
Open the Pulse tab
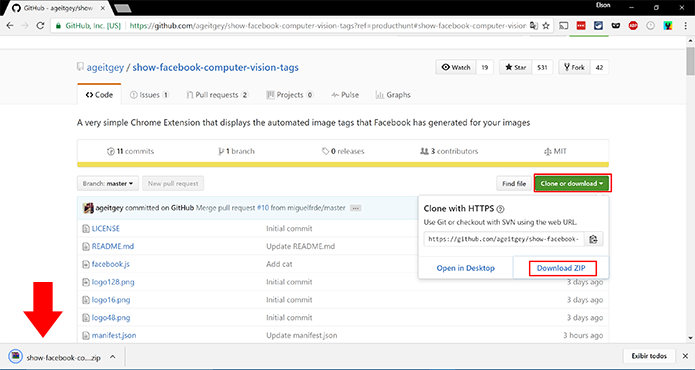(x=345, y=95)
